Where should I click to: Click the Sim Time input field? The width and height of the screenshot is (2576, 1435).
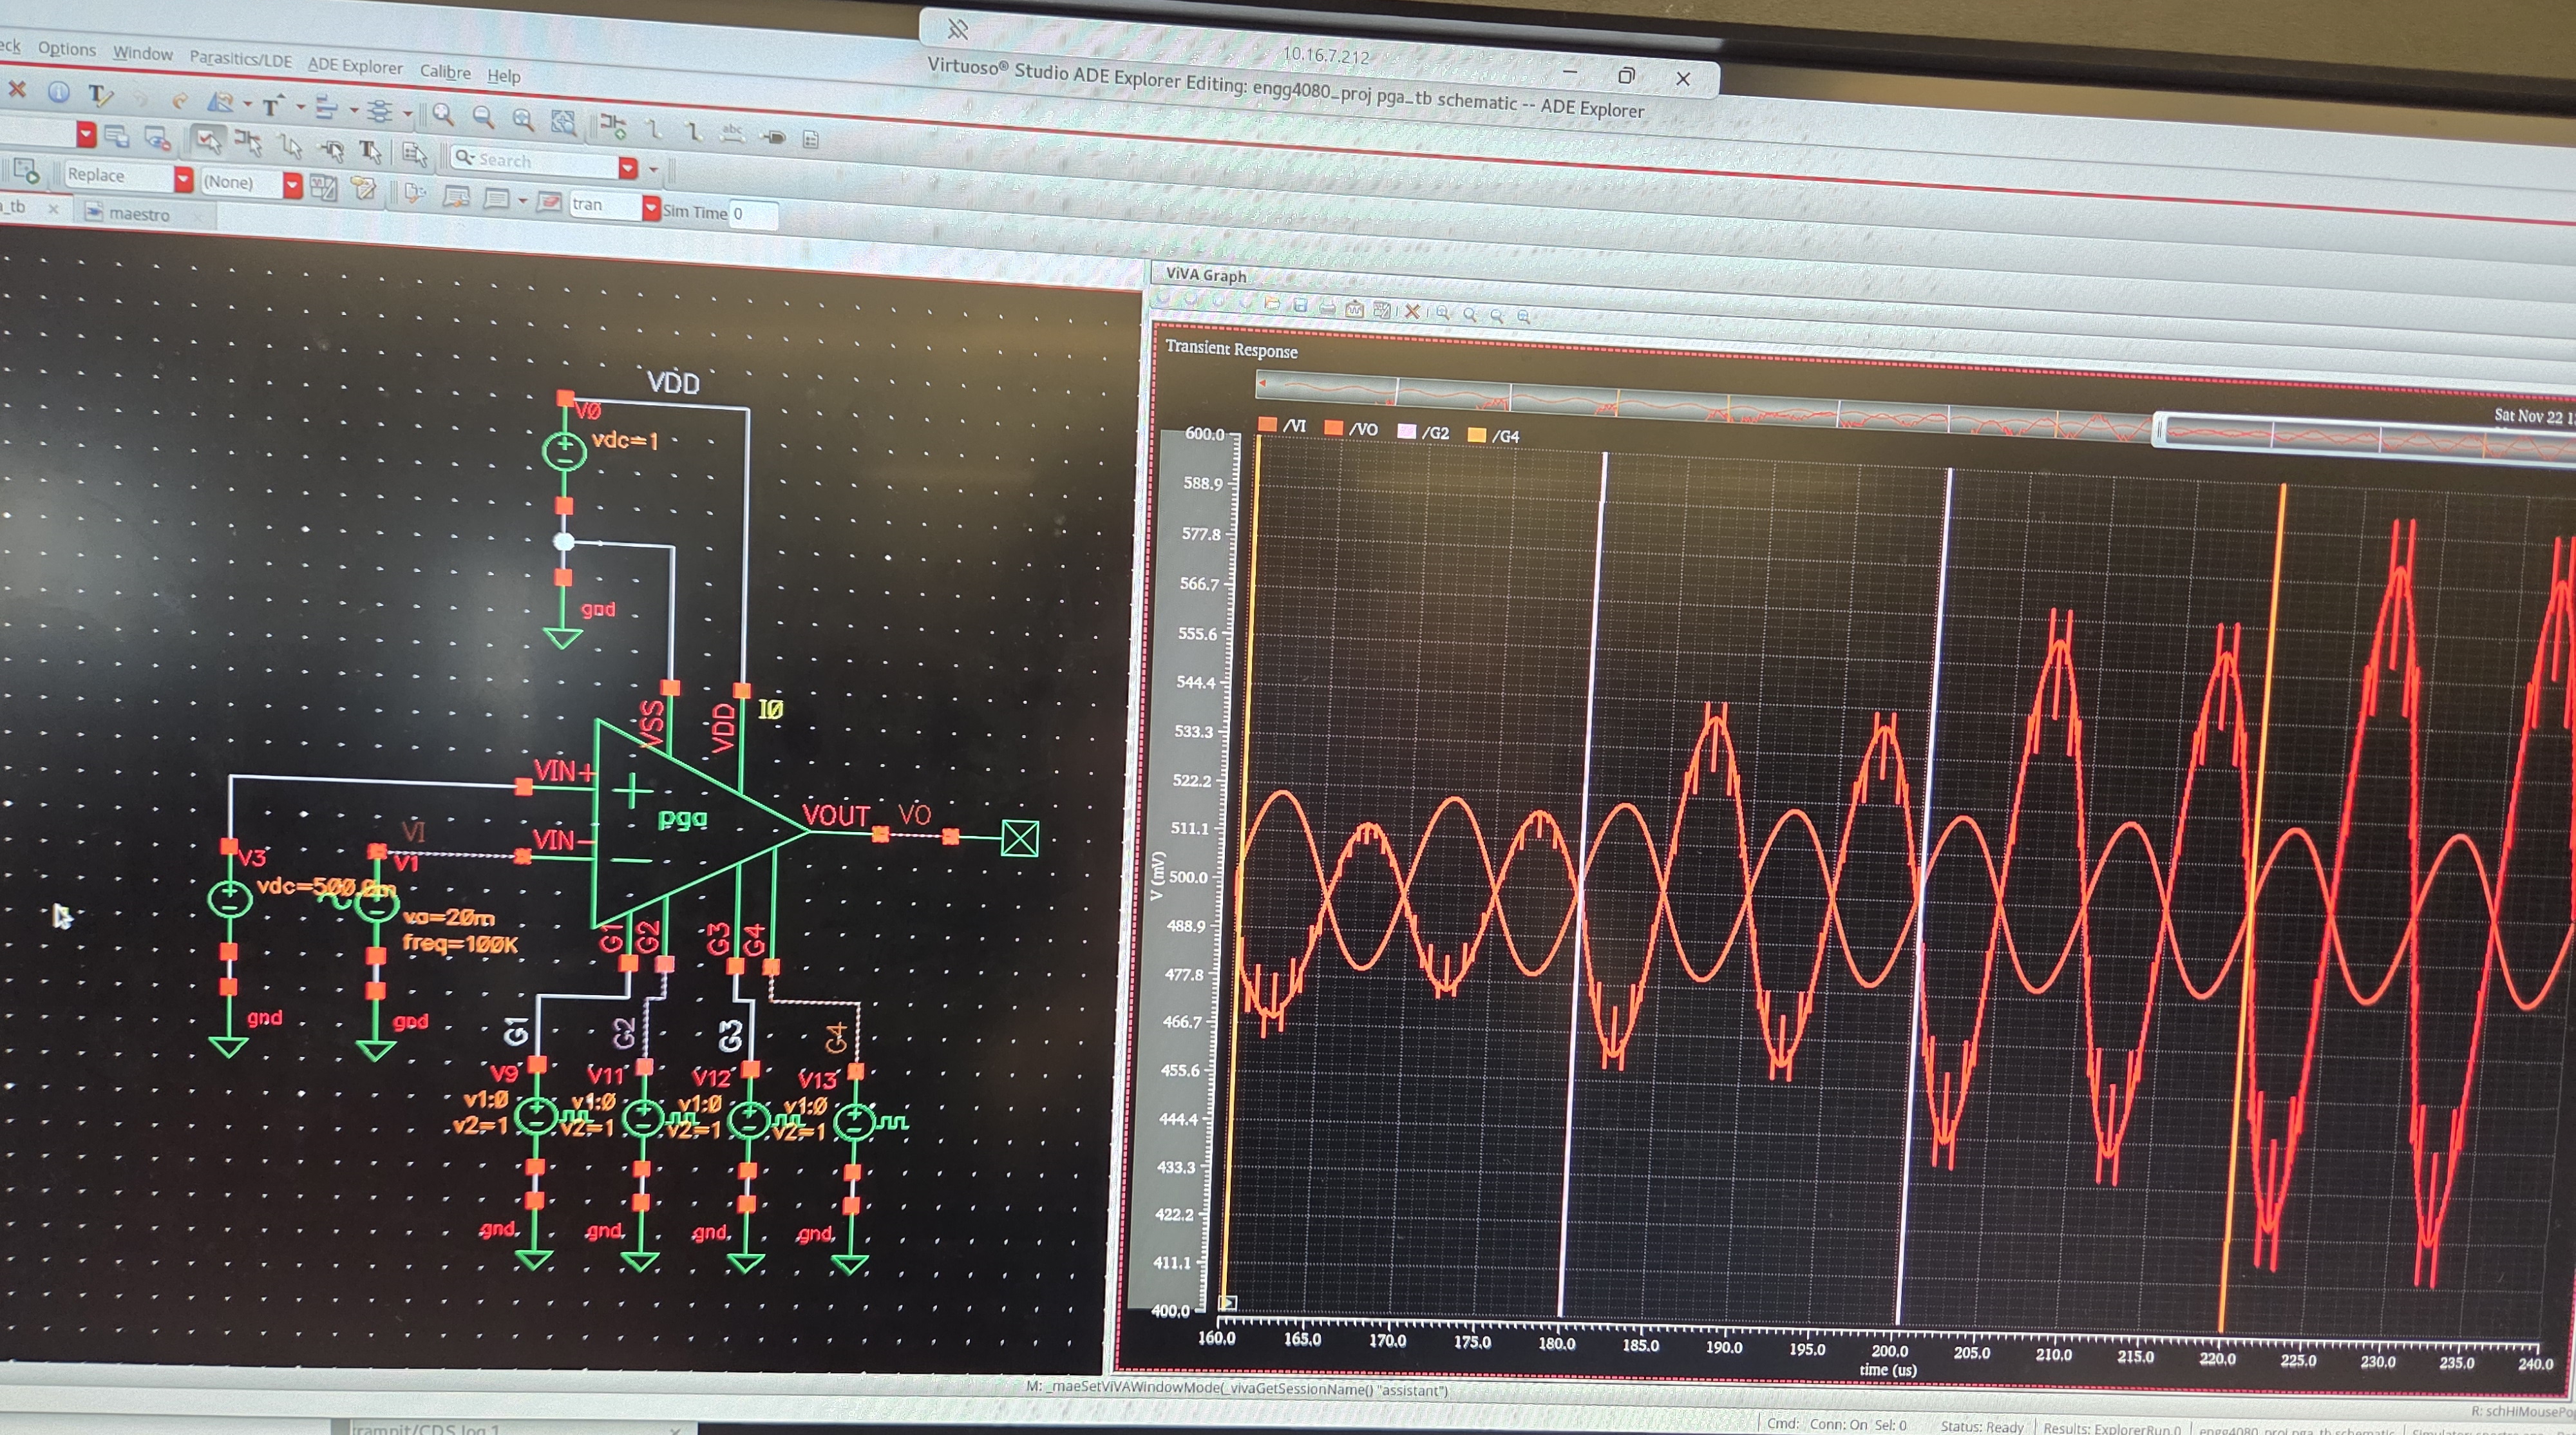pos(753,214)
